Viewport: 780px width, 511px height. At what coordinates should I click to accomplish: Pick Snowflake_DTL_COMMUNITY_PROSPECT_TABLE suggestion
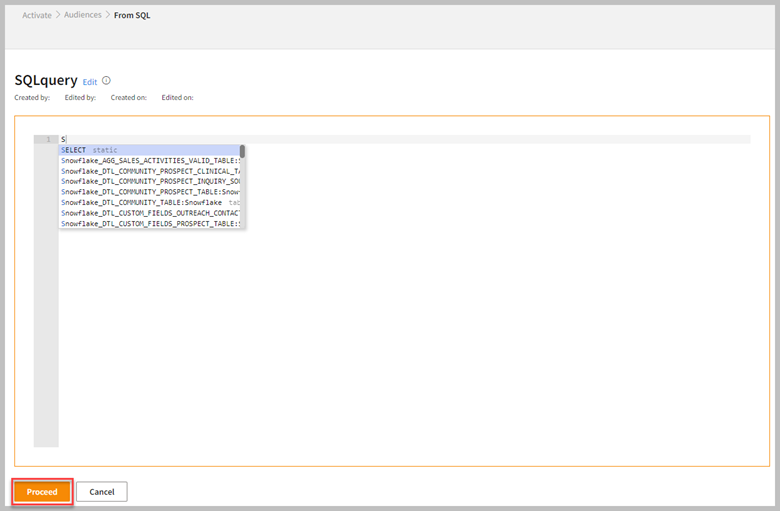[x=148, y=192]
